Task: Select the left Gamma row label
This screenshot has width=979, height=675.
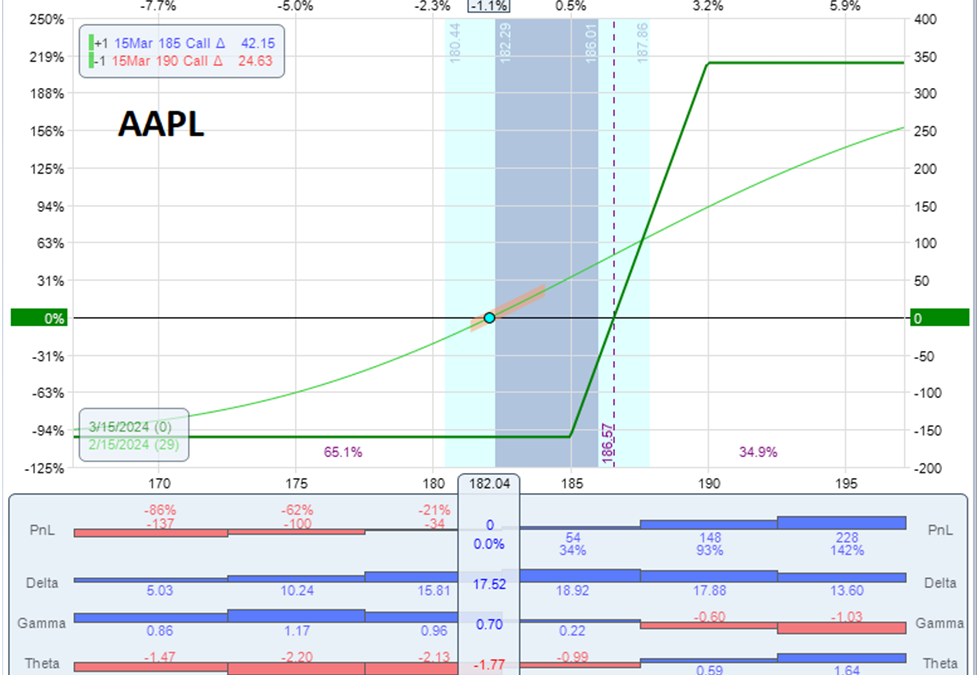Action: (x=40, y=623)
